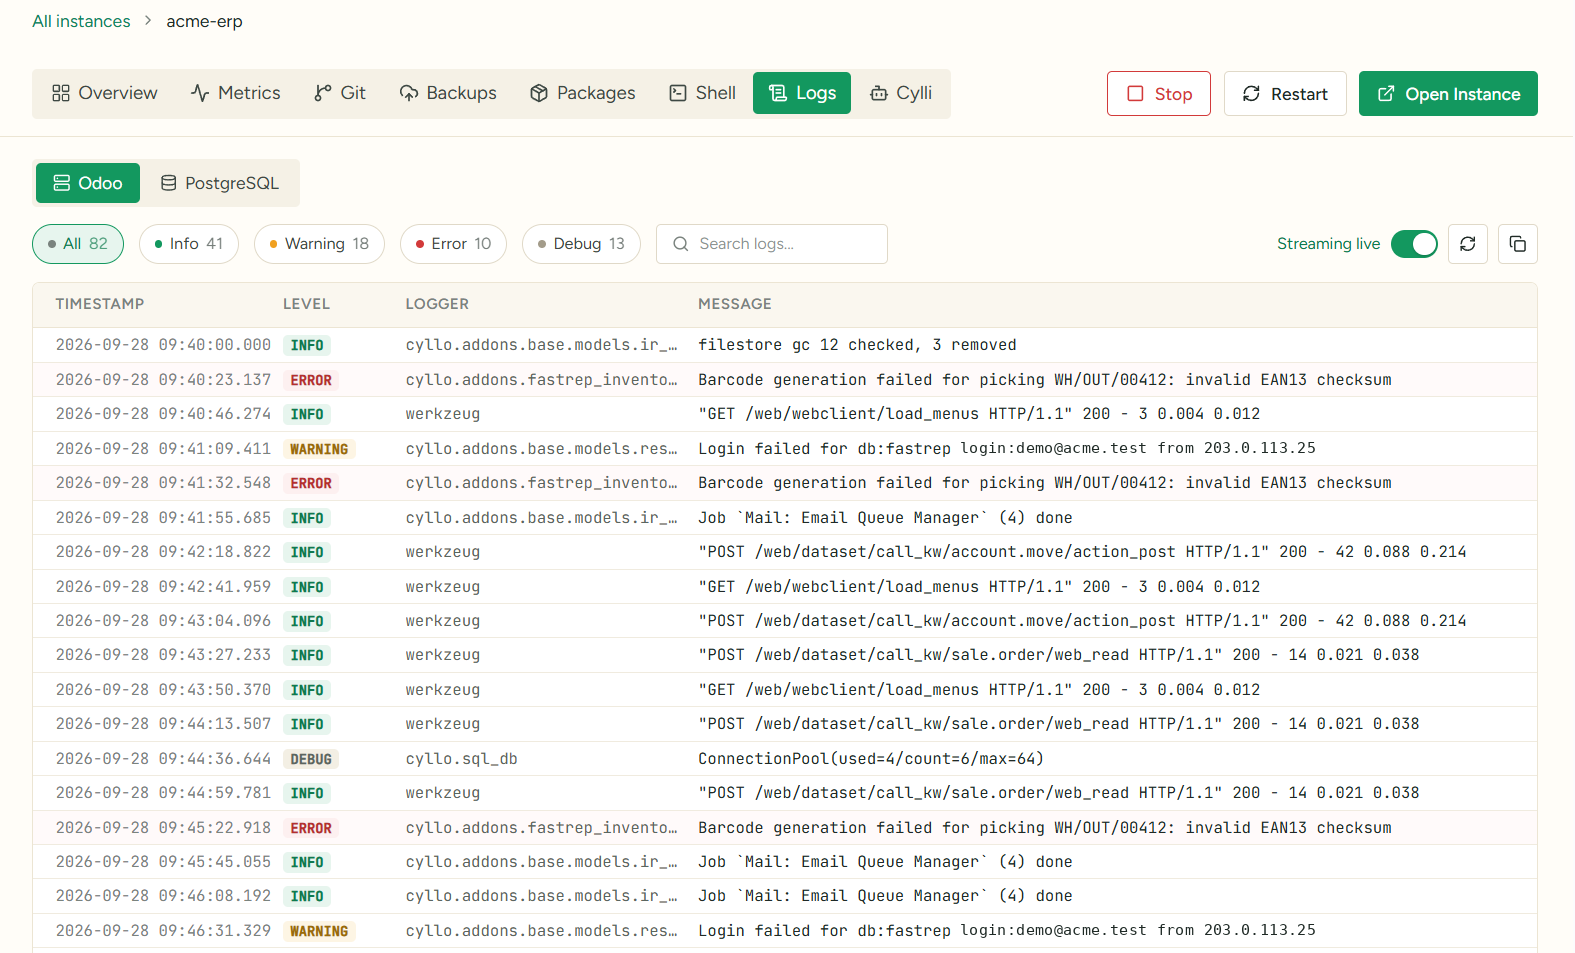Select the Odoo log source
The width and height of the screenshot is (1575, 953).
coord(88,183)
